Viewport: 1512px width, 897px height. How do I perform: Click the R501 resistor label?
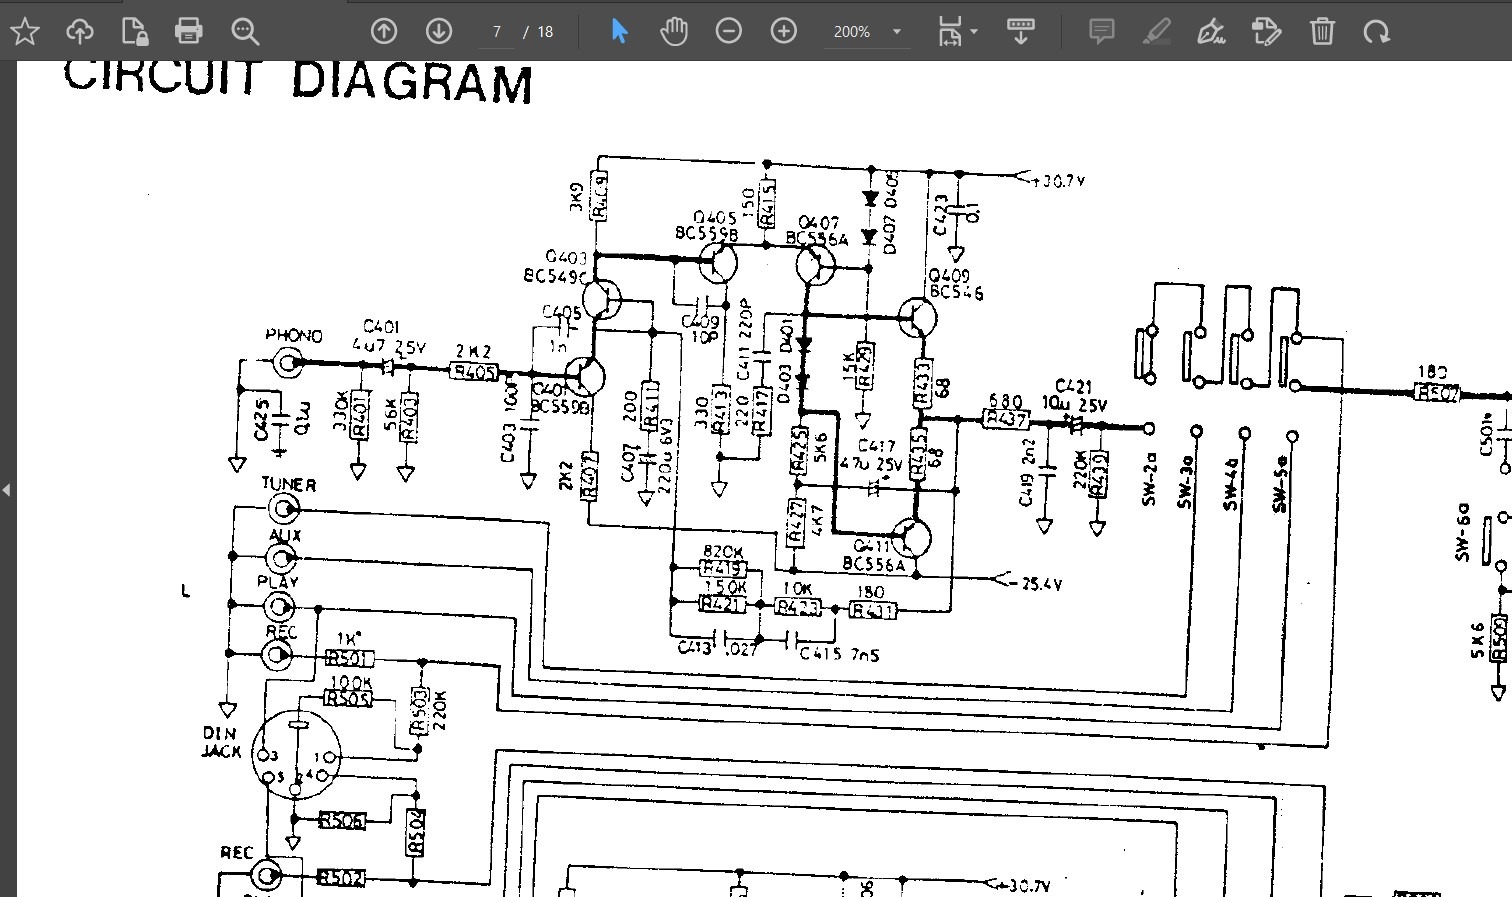(x=350, y=658)
